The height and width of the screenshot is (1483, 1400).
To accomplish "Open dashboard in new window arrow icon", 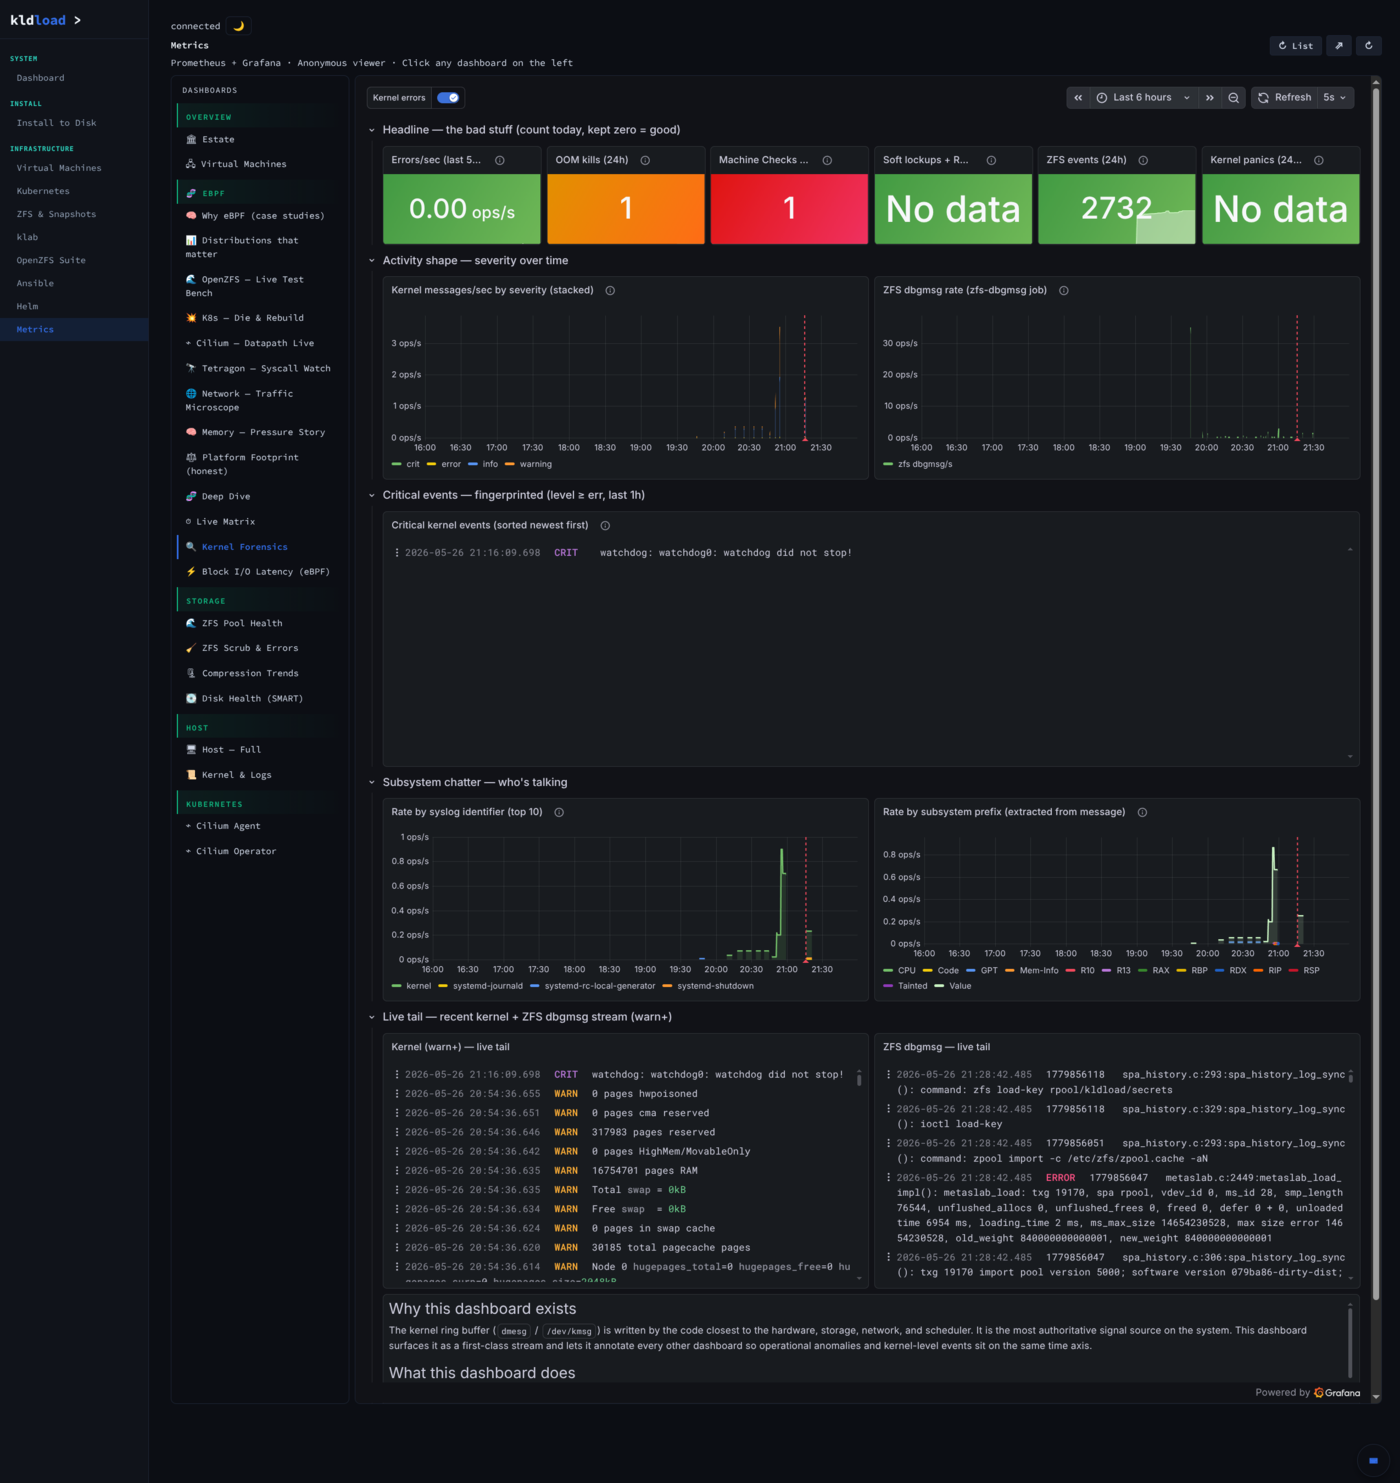I will pyautogui.click(x=1339, y=45).
